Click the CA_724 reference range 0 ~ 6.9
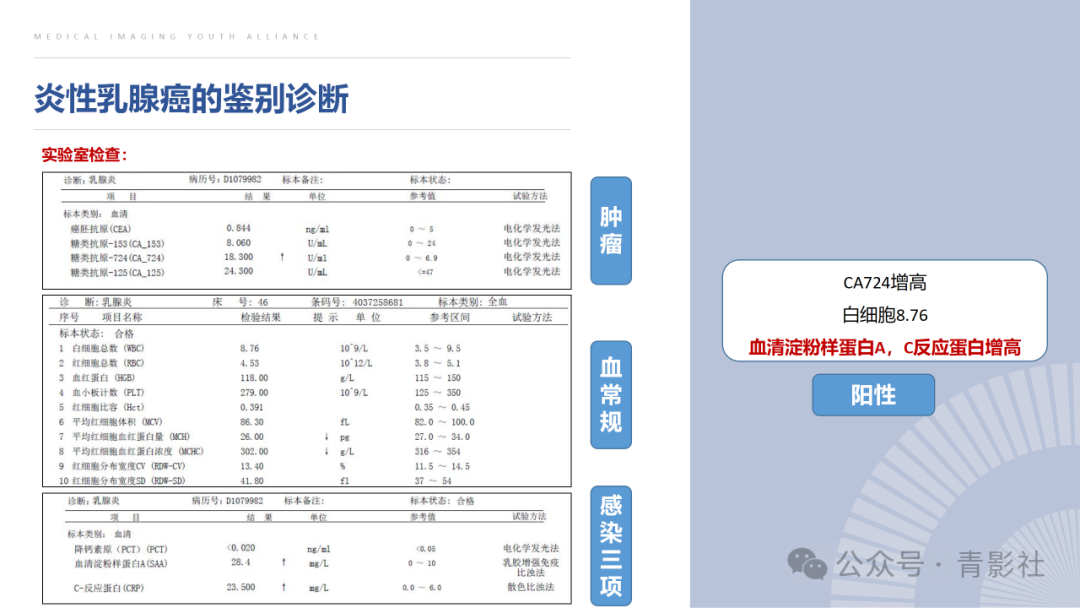1080x608 pixels. click(422, 258)
